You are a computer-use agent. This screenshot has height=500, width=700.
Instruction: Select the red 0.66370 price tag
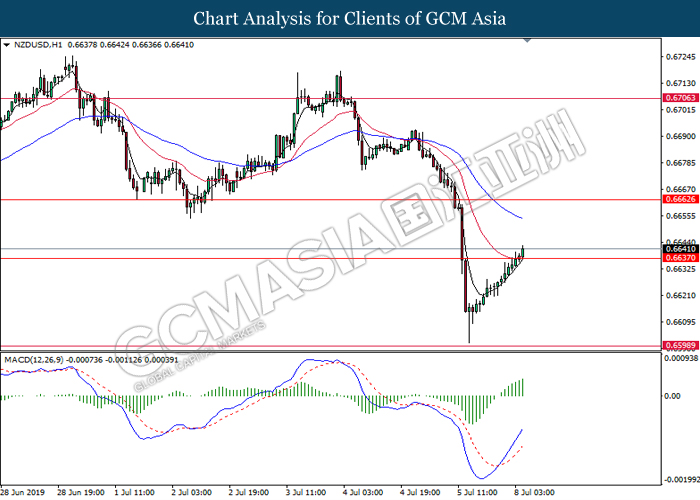(678, 259)
